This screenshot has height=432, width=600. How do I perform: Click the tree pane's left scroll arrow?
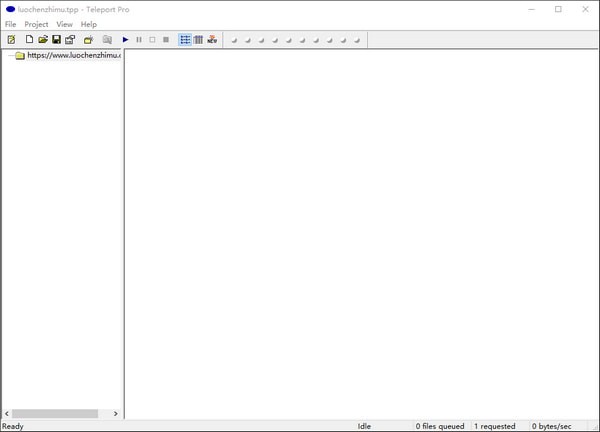pos(7,413)
